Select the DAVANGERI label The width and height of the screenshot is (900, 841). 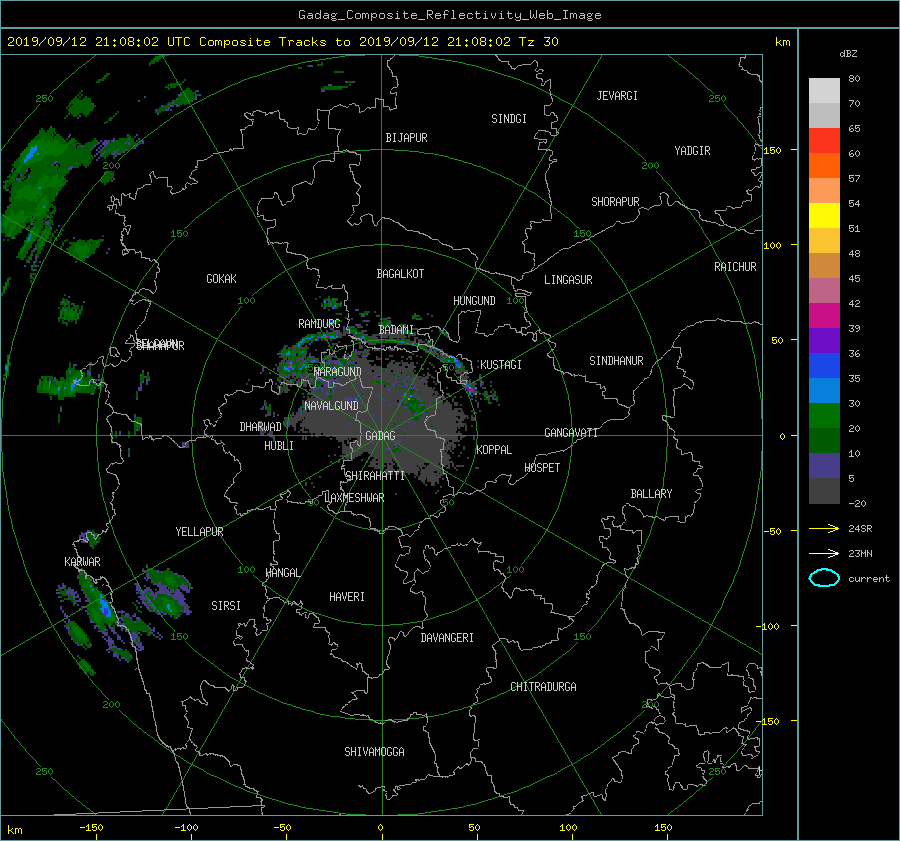click(x=447, y=638)
